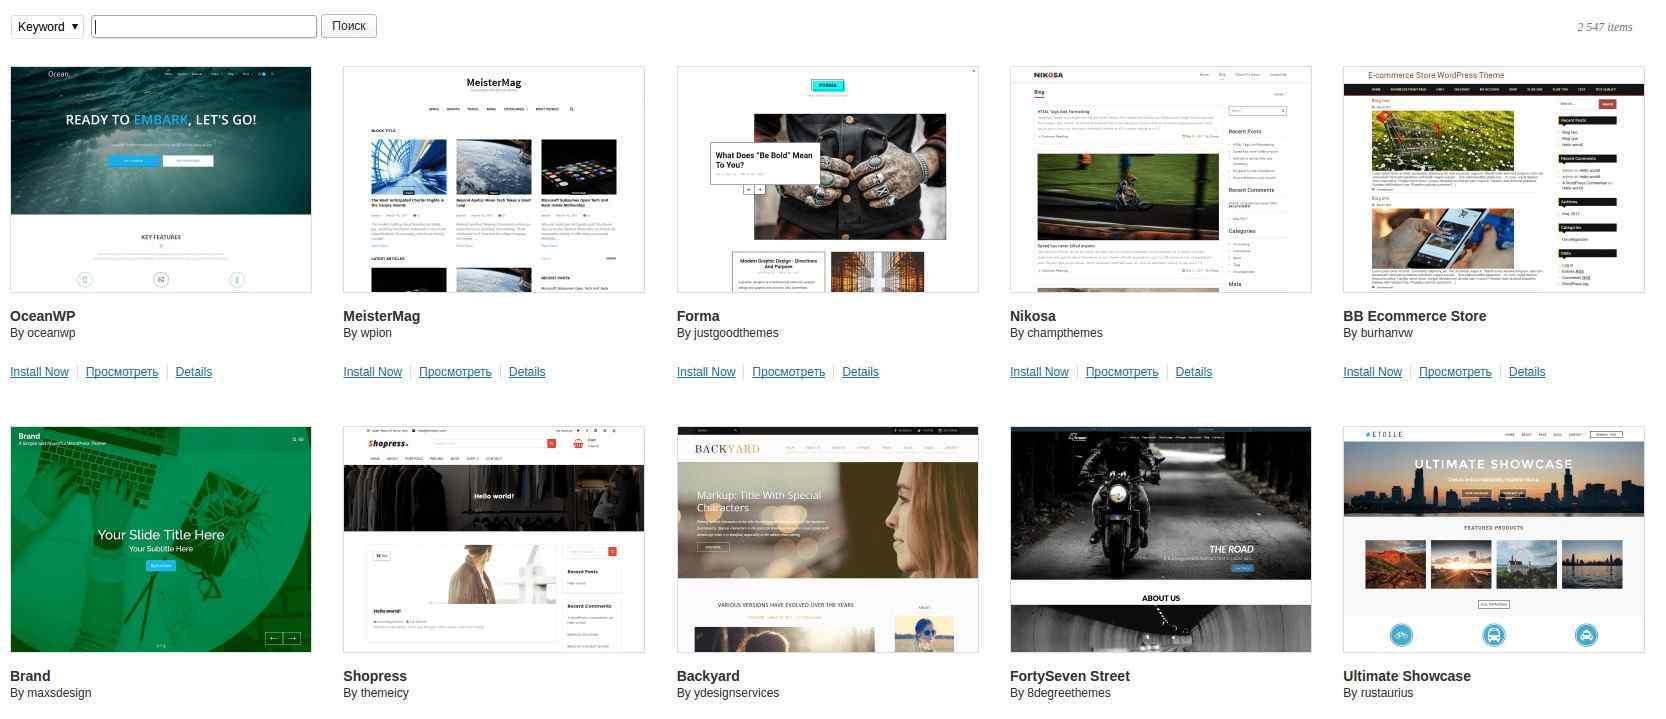Click author text By ydesignservices
Image resolution: width=1666 pixels, height=719 pixels.
(728, 693)
